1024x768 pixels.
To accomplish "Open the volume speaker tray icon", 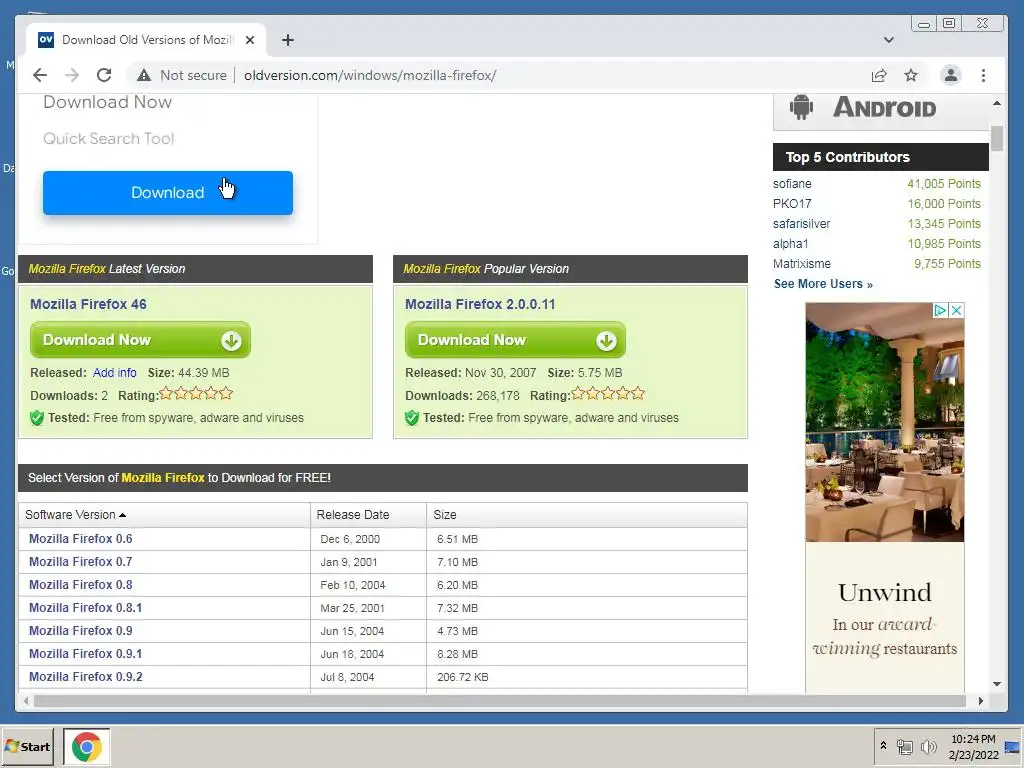I will (x=927, y=746).
